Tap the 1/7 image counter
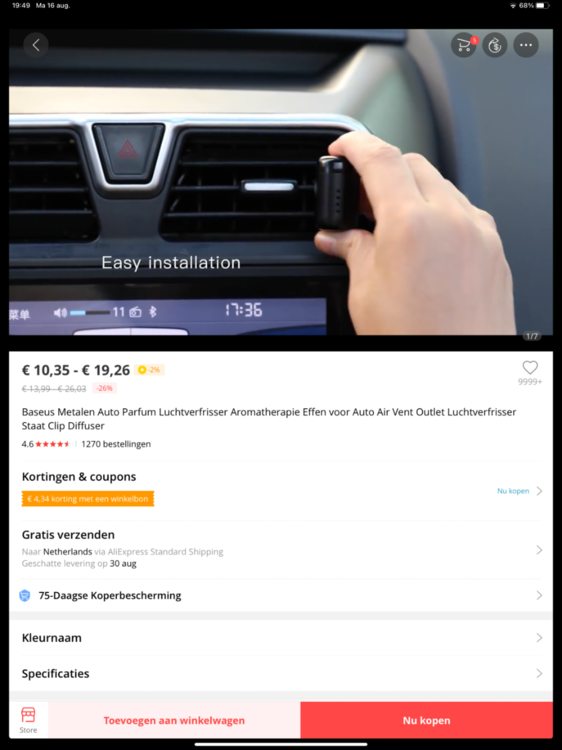Screen dimensions: 562x750 532,336
